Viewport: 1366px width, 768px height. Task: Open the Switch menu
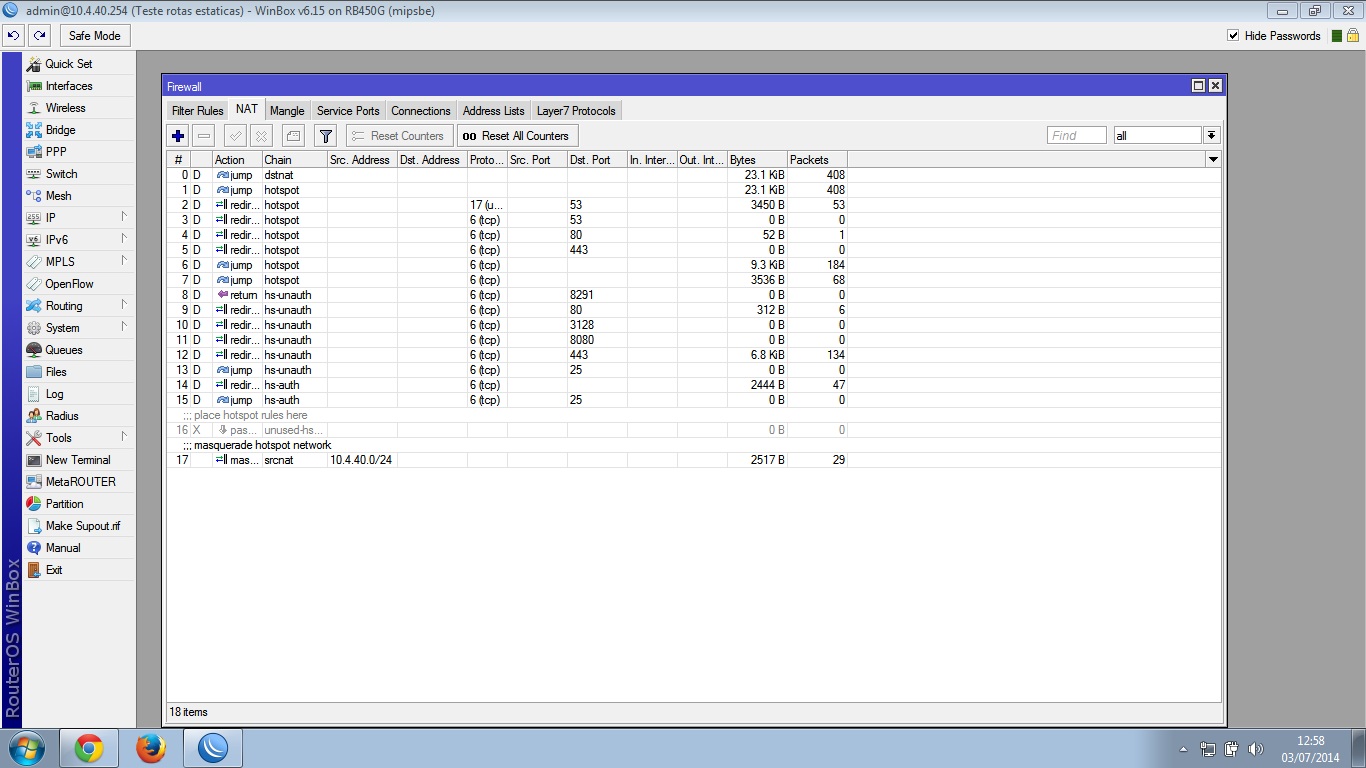pyautogui.click(x=79, y=174)
